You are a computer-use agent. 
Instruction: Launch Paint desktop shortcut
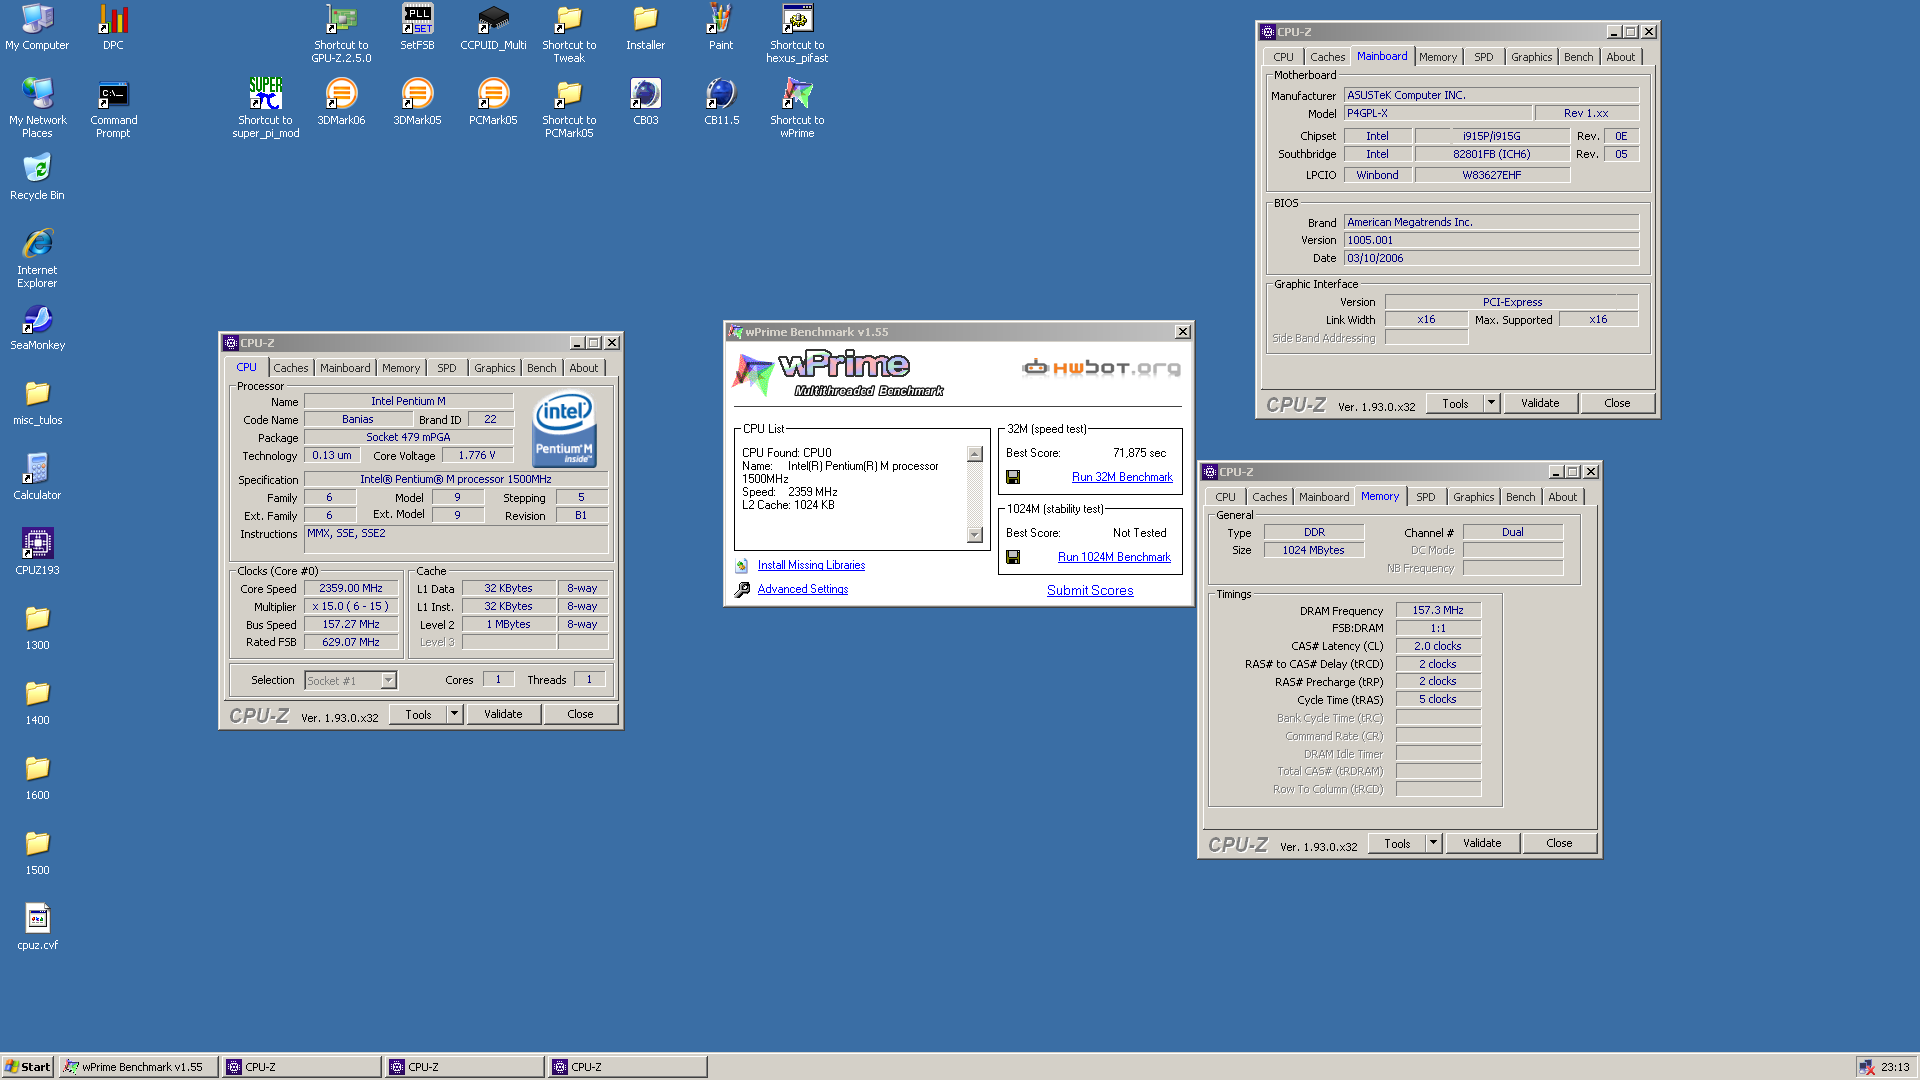pyautogui.click(x=721, y=27)
